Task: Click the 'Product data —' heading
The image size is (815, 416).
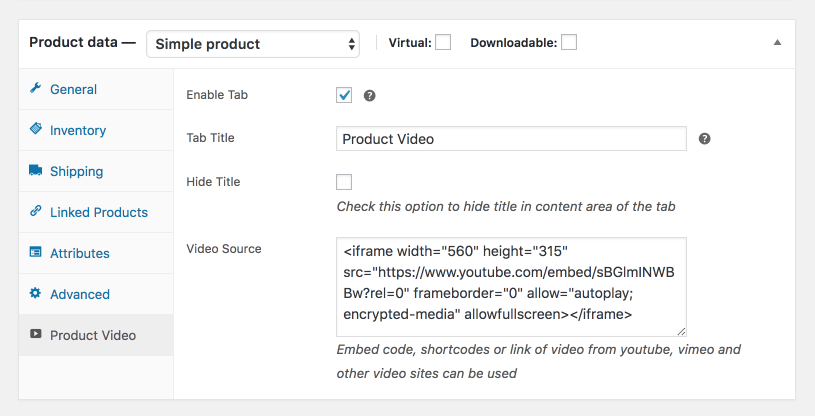Action: [82, 42]
